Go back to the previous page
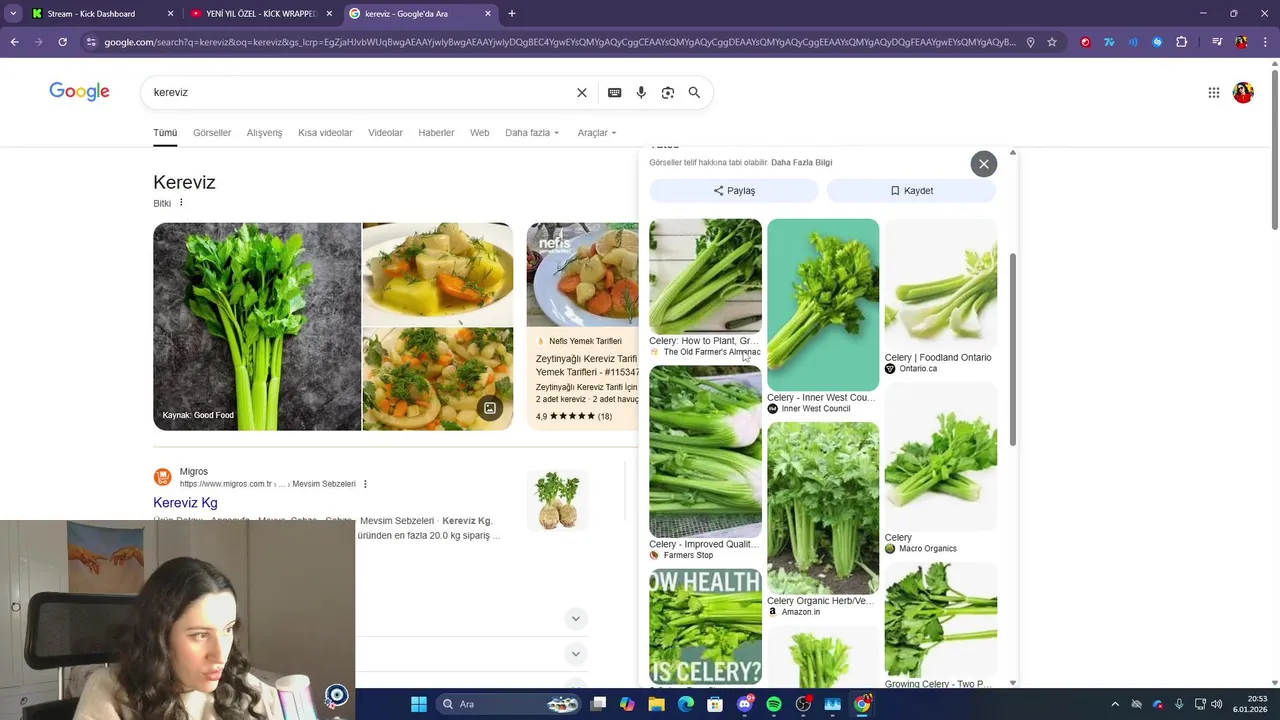 pyautogui.click(x=14, y=42)
